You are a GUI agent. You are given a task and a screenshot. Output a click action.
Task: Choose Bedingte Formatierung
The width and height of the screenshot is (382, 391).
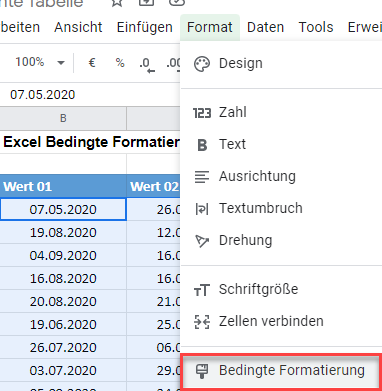point(281,371)
